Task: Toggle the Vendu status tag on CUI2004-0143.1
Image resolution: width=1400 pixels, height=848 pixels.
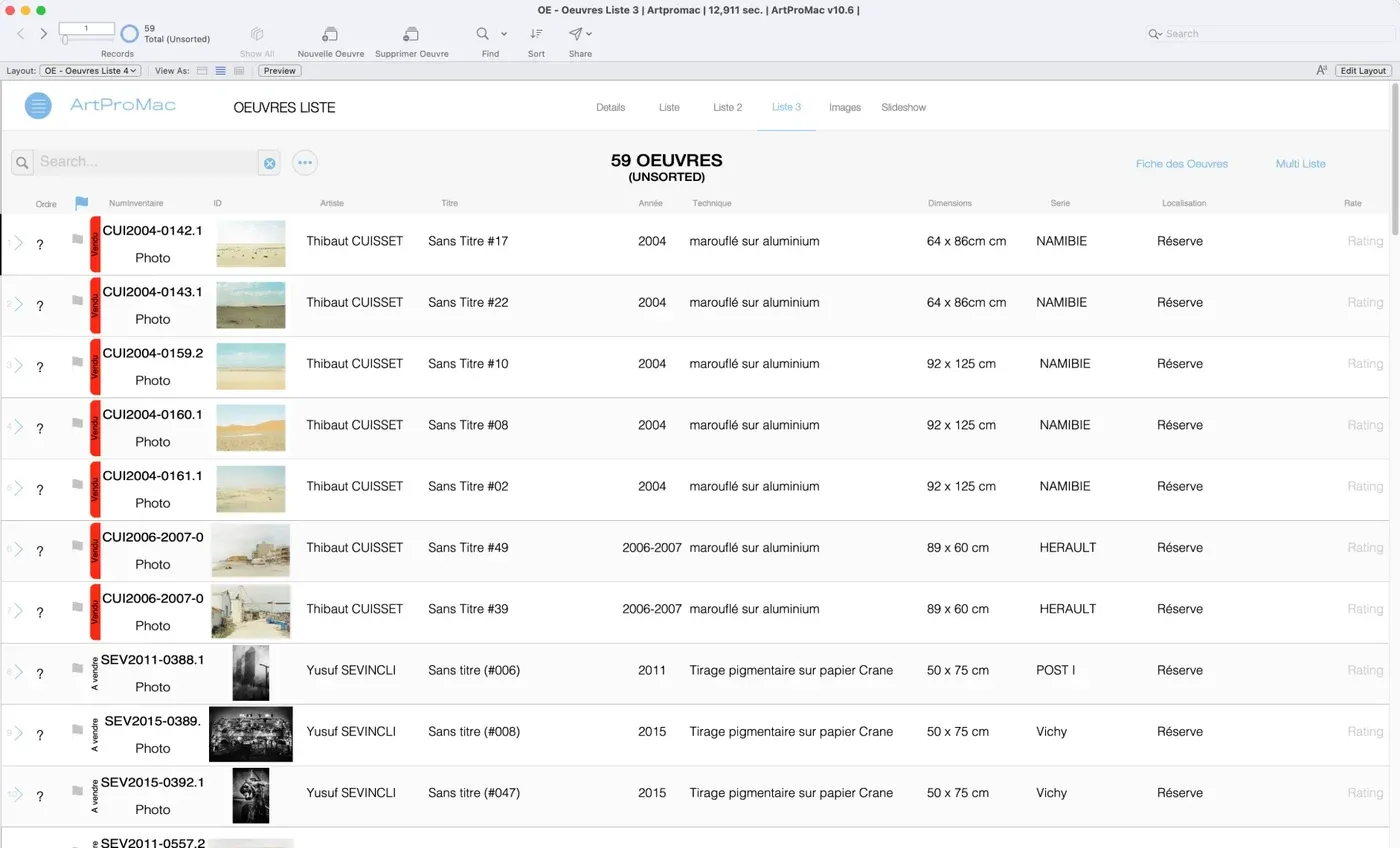Action: 95,306
